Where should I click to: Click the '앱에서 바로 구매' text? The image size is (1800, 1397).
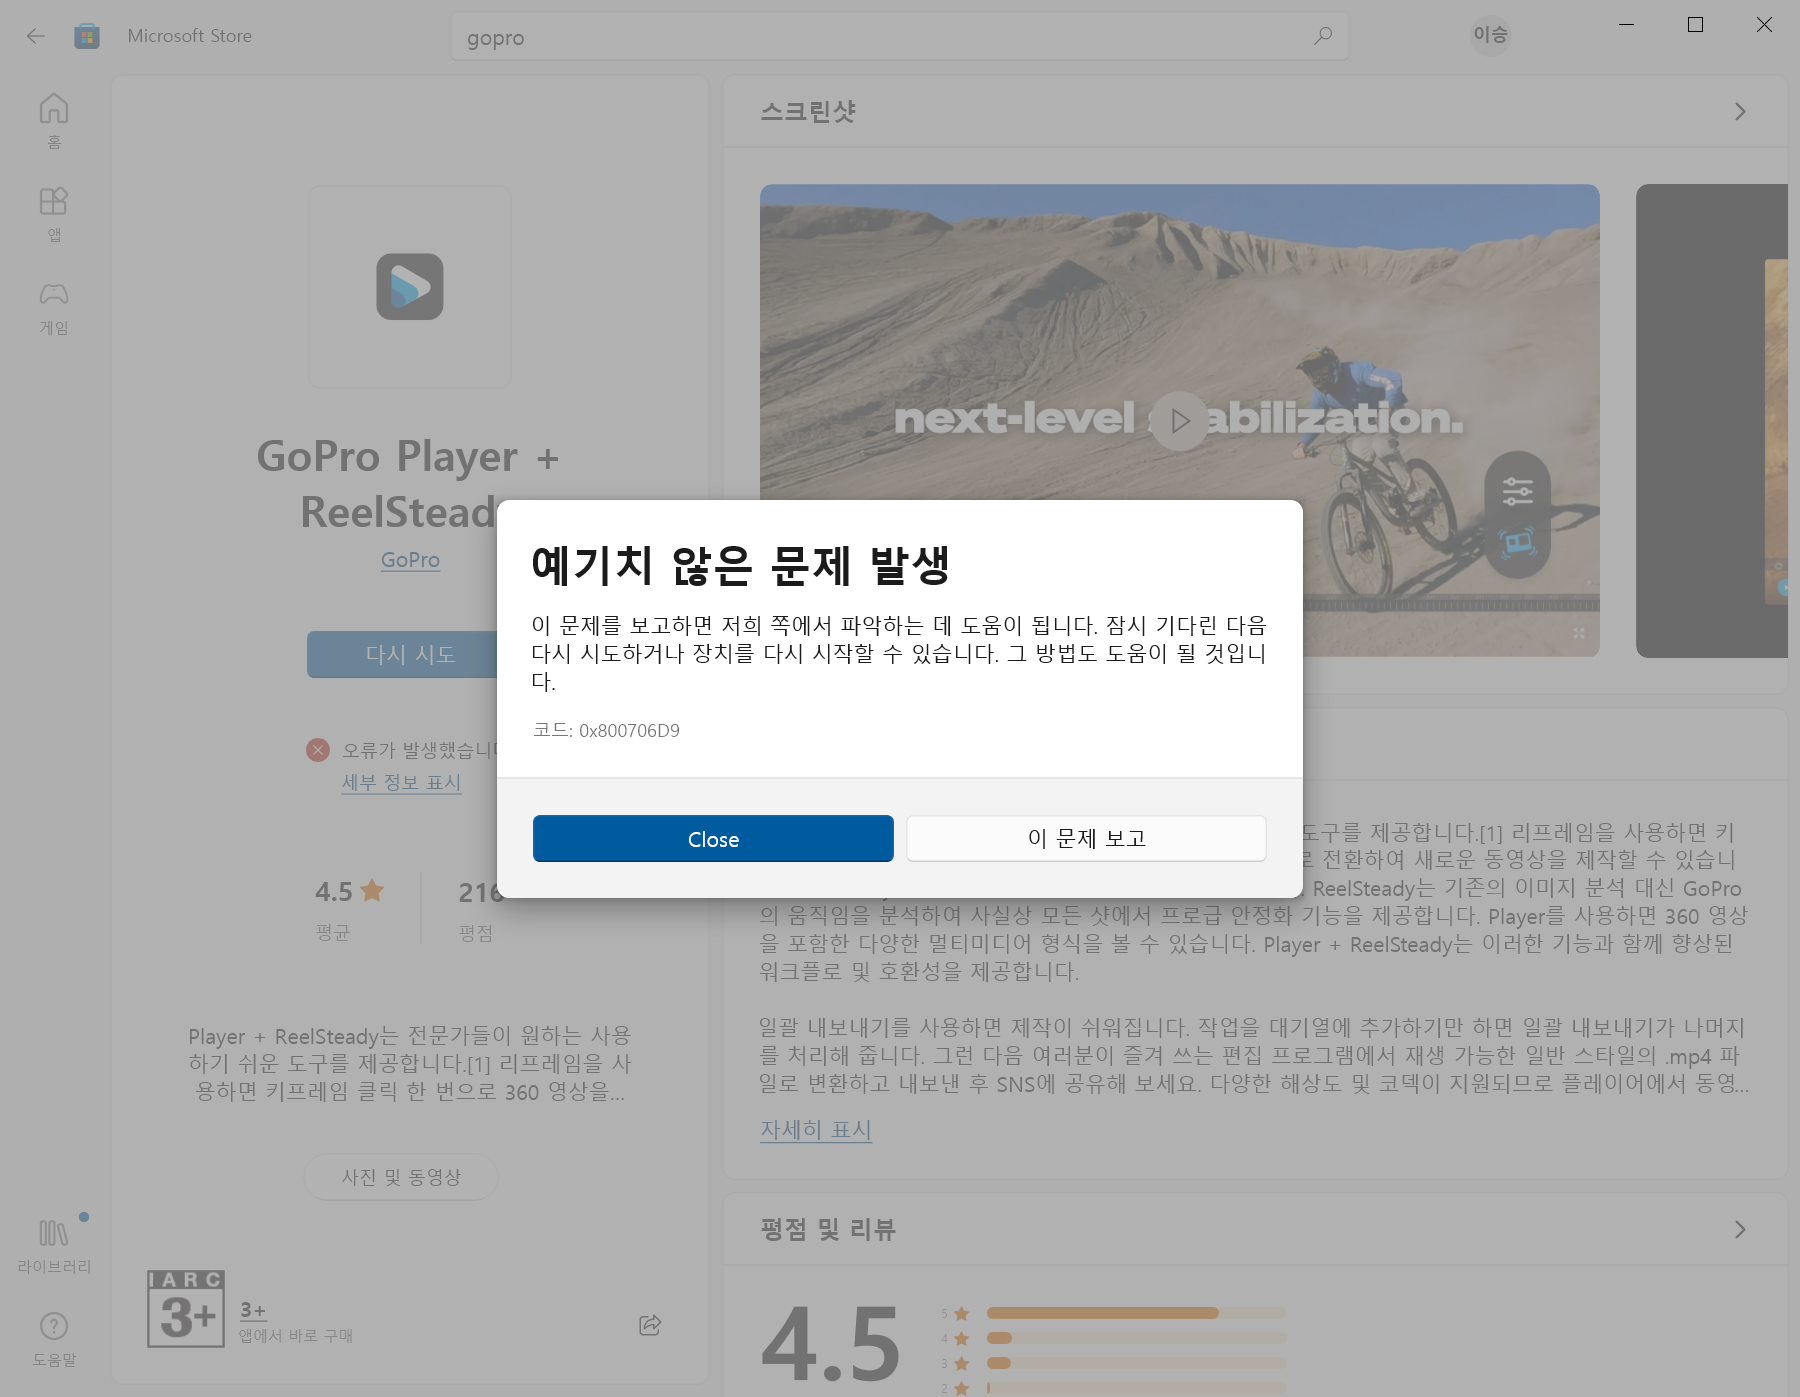296,1336
